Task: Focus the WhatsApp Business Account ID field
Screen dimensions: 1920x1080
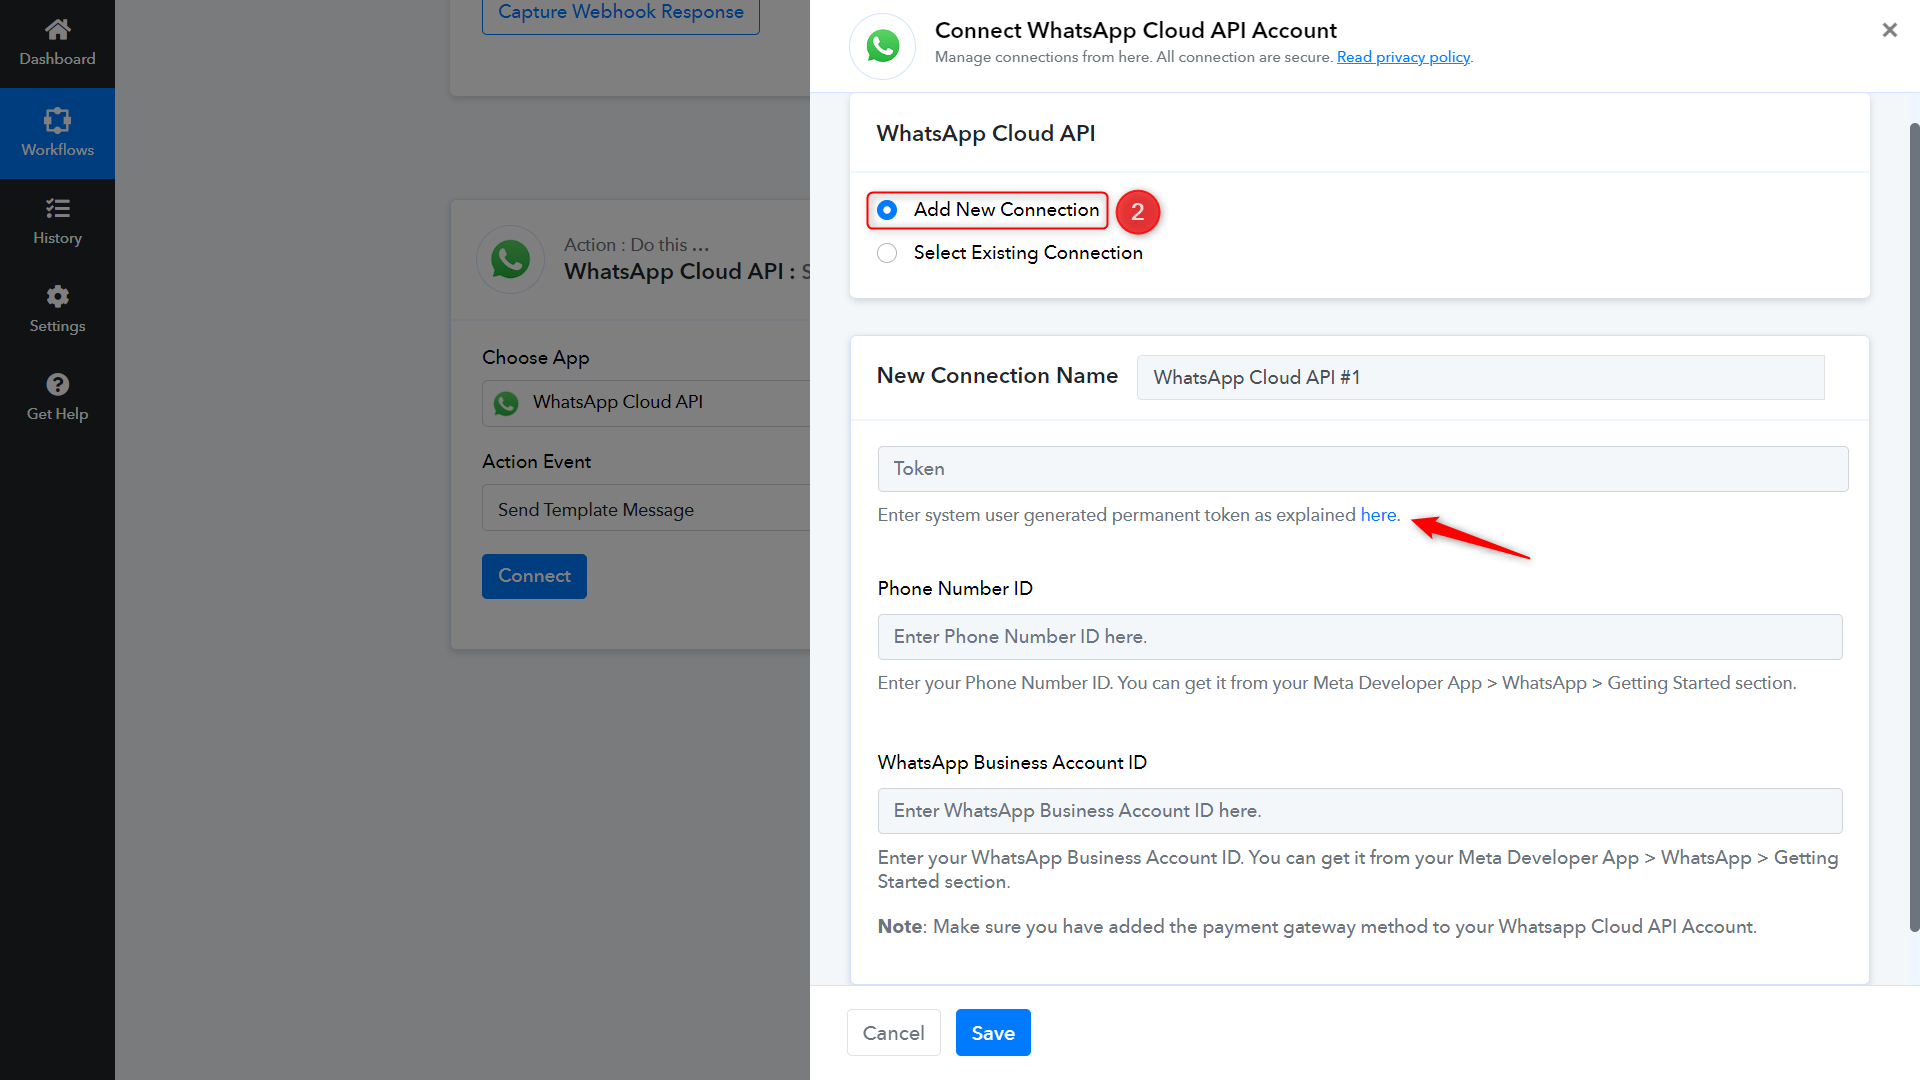Action: pyautogui.click(x=1360, y=811)
